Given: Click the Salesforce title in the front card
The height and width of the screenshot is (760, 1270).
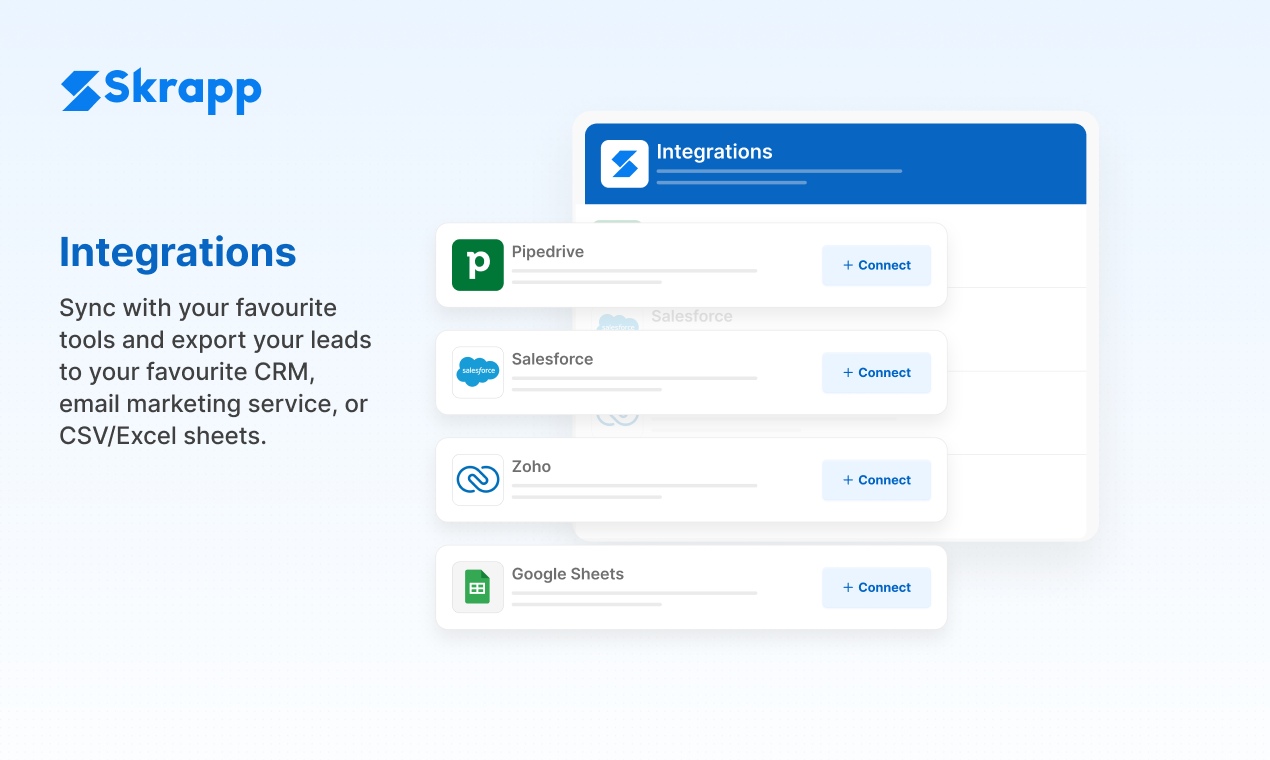Looking at the screenshot, I should (x=552, y=359).
